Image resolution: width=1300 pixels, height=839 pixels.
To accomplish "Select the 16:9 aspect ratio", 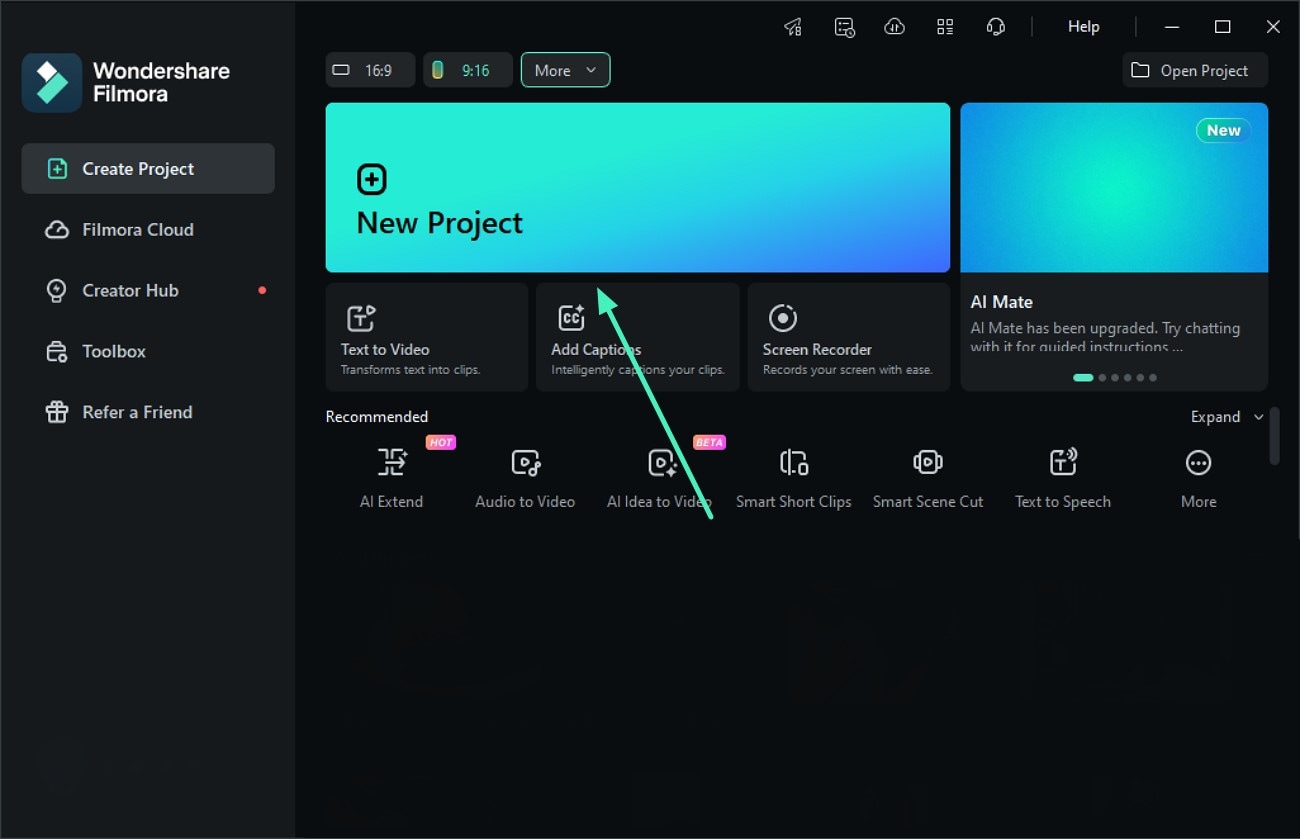I will click(x=369, y=70).
